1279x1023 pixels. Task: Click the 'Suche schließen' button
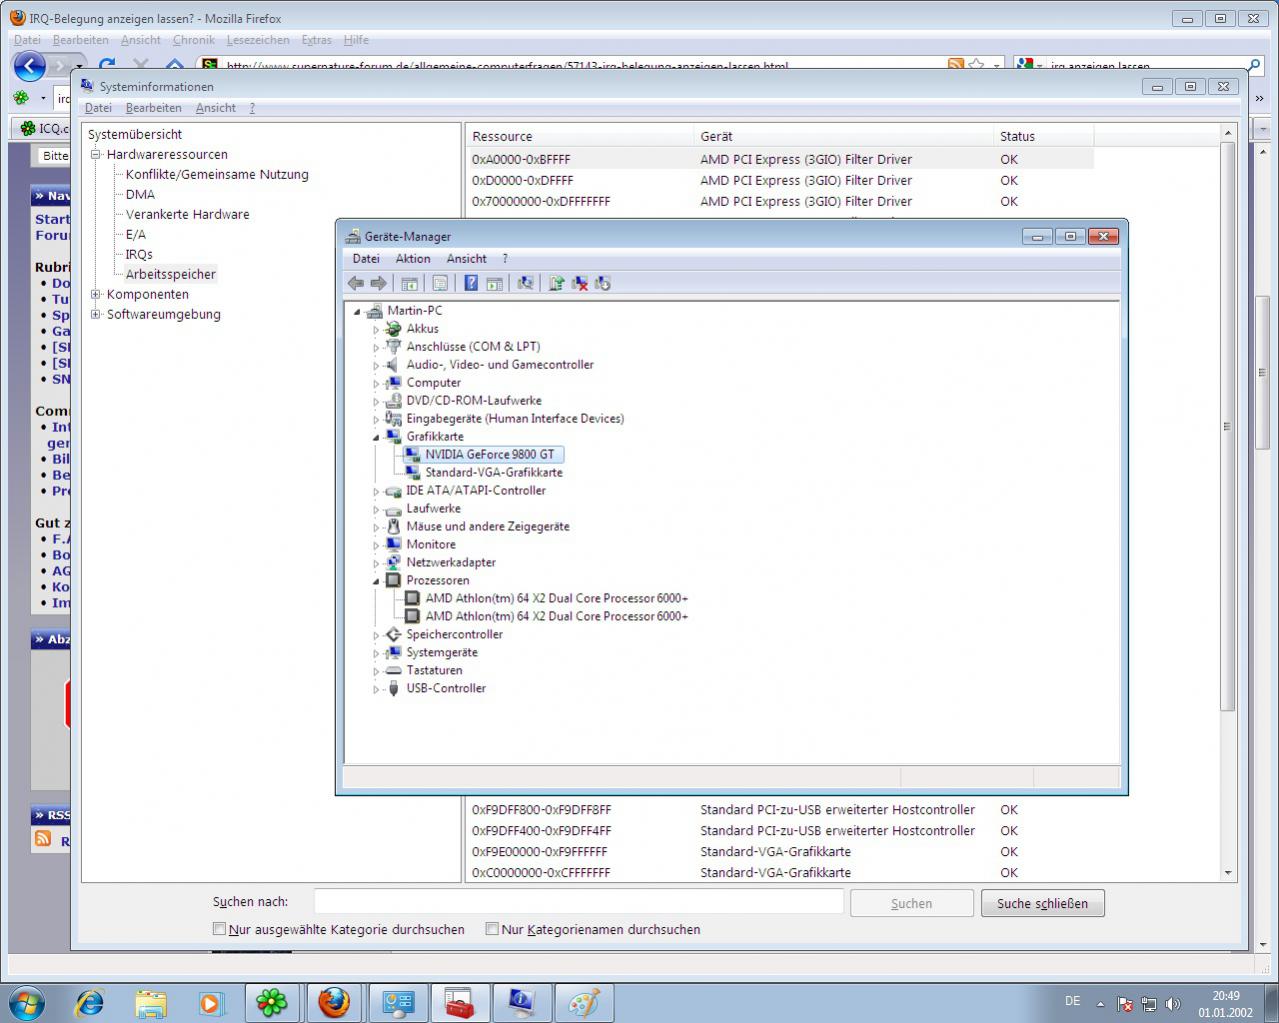[x=1042, y=903]
